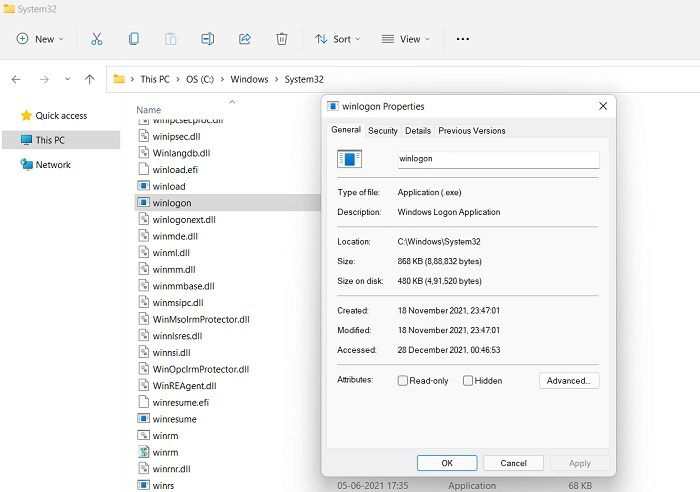Screen dimensions: 700x492
Task: Switch to the Previous Versions tab
Action: (472, 130)
